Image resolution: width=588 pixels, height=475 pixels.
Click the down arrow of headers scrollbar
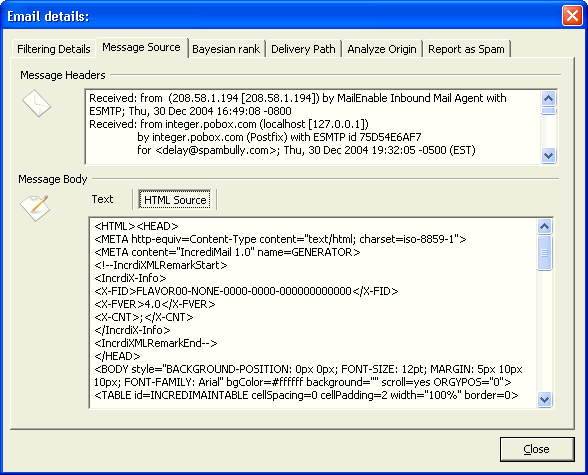[549, 155]
